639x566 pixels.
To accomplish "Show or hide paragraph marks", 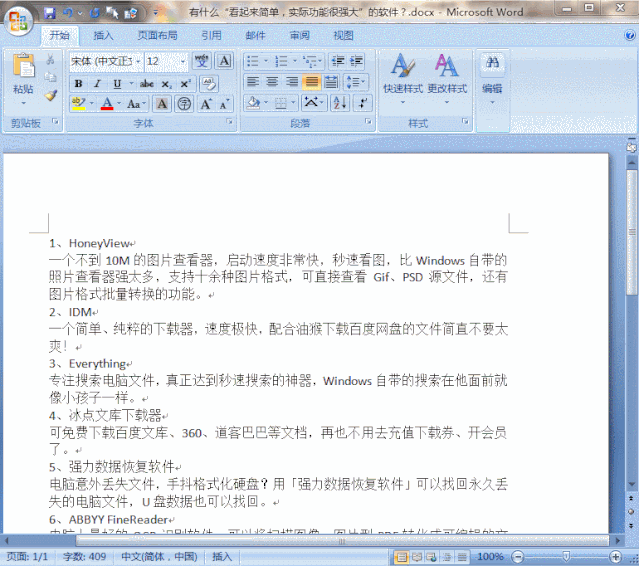I will click(x=363, y=104).
